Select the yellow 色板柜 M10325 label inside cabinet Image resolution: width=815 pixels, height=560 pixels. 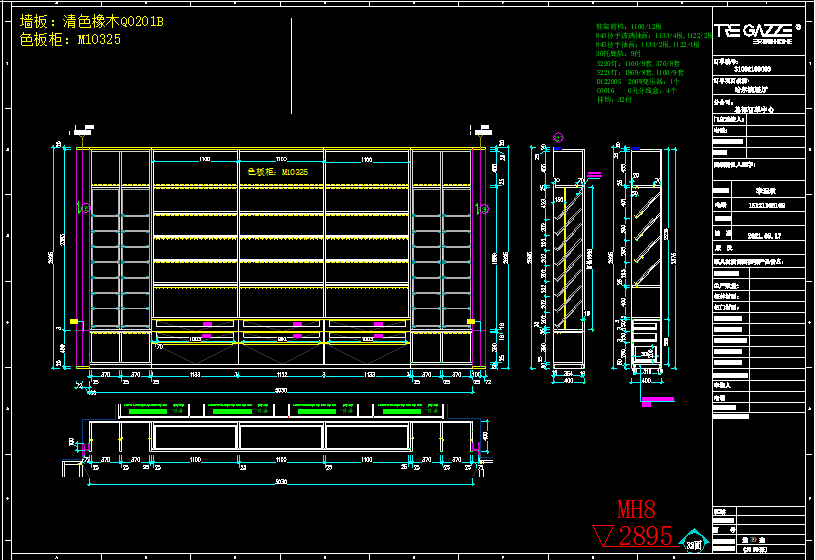click(x=278, y=172)
